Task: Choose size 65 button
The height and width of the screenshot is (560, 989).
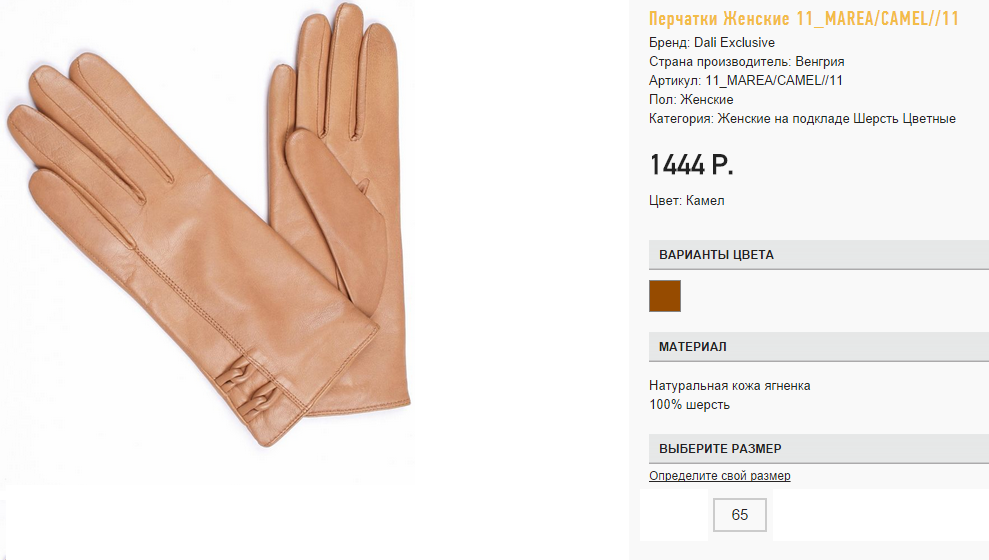Action: (x=740, y=515)
